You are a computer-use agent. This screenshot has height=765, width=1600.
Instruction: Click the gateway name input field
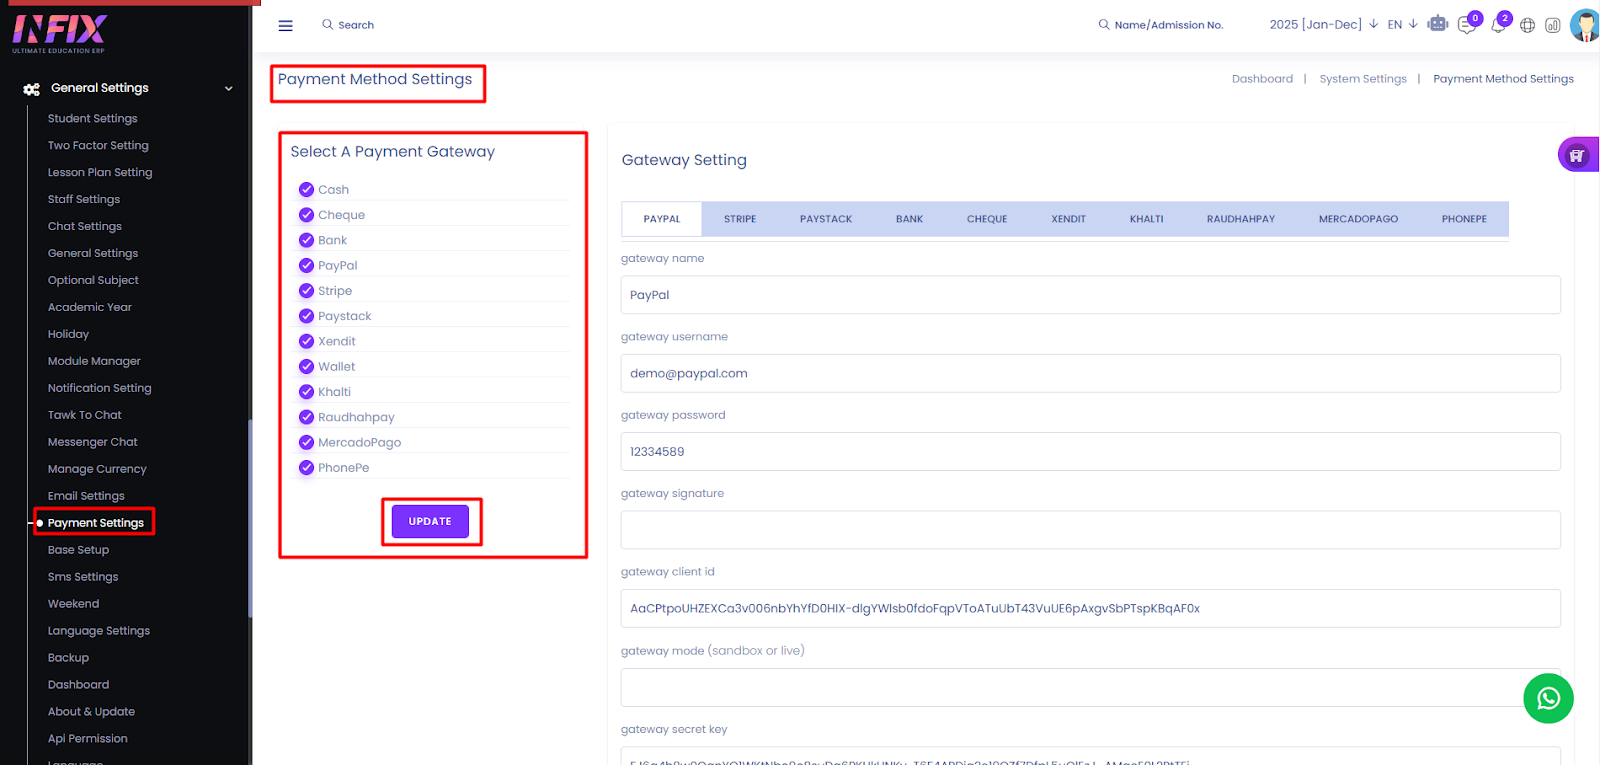(1090, 295)
